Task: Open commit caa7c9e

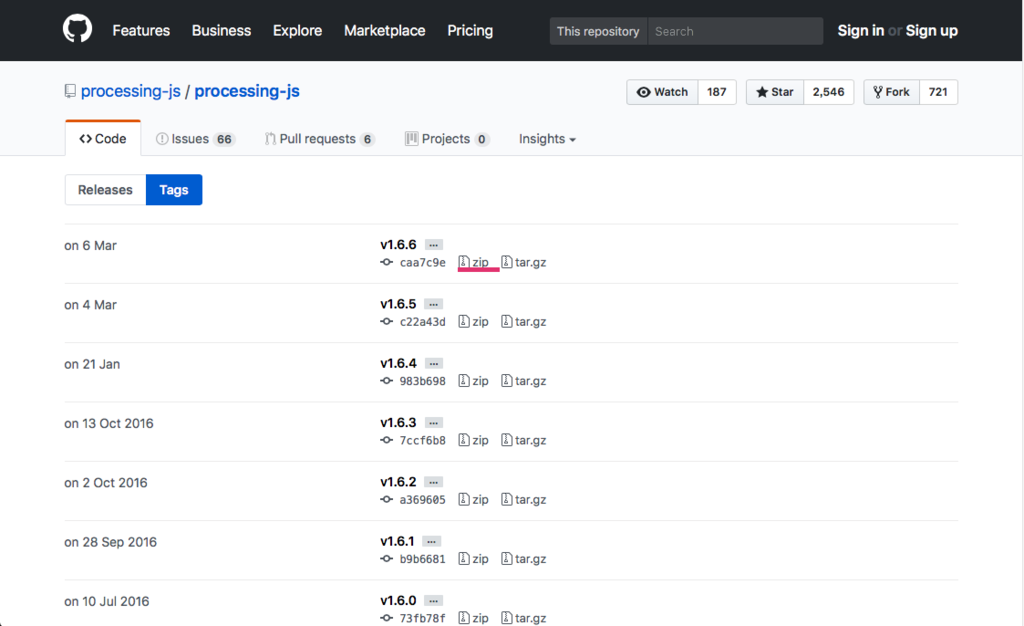Action: [x=423, y=262]
